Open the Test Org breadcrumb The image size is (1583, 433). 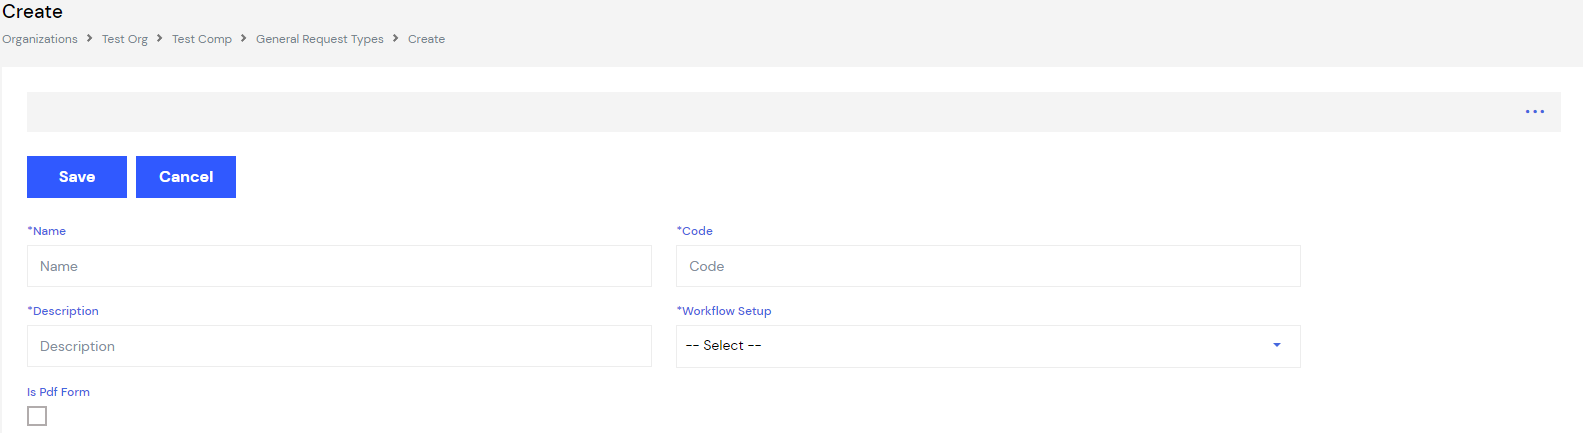click(x=125, y=39)
